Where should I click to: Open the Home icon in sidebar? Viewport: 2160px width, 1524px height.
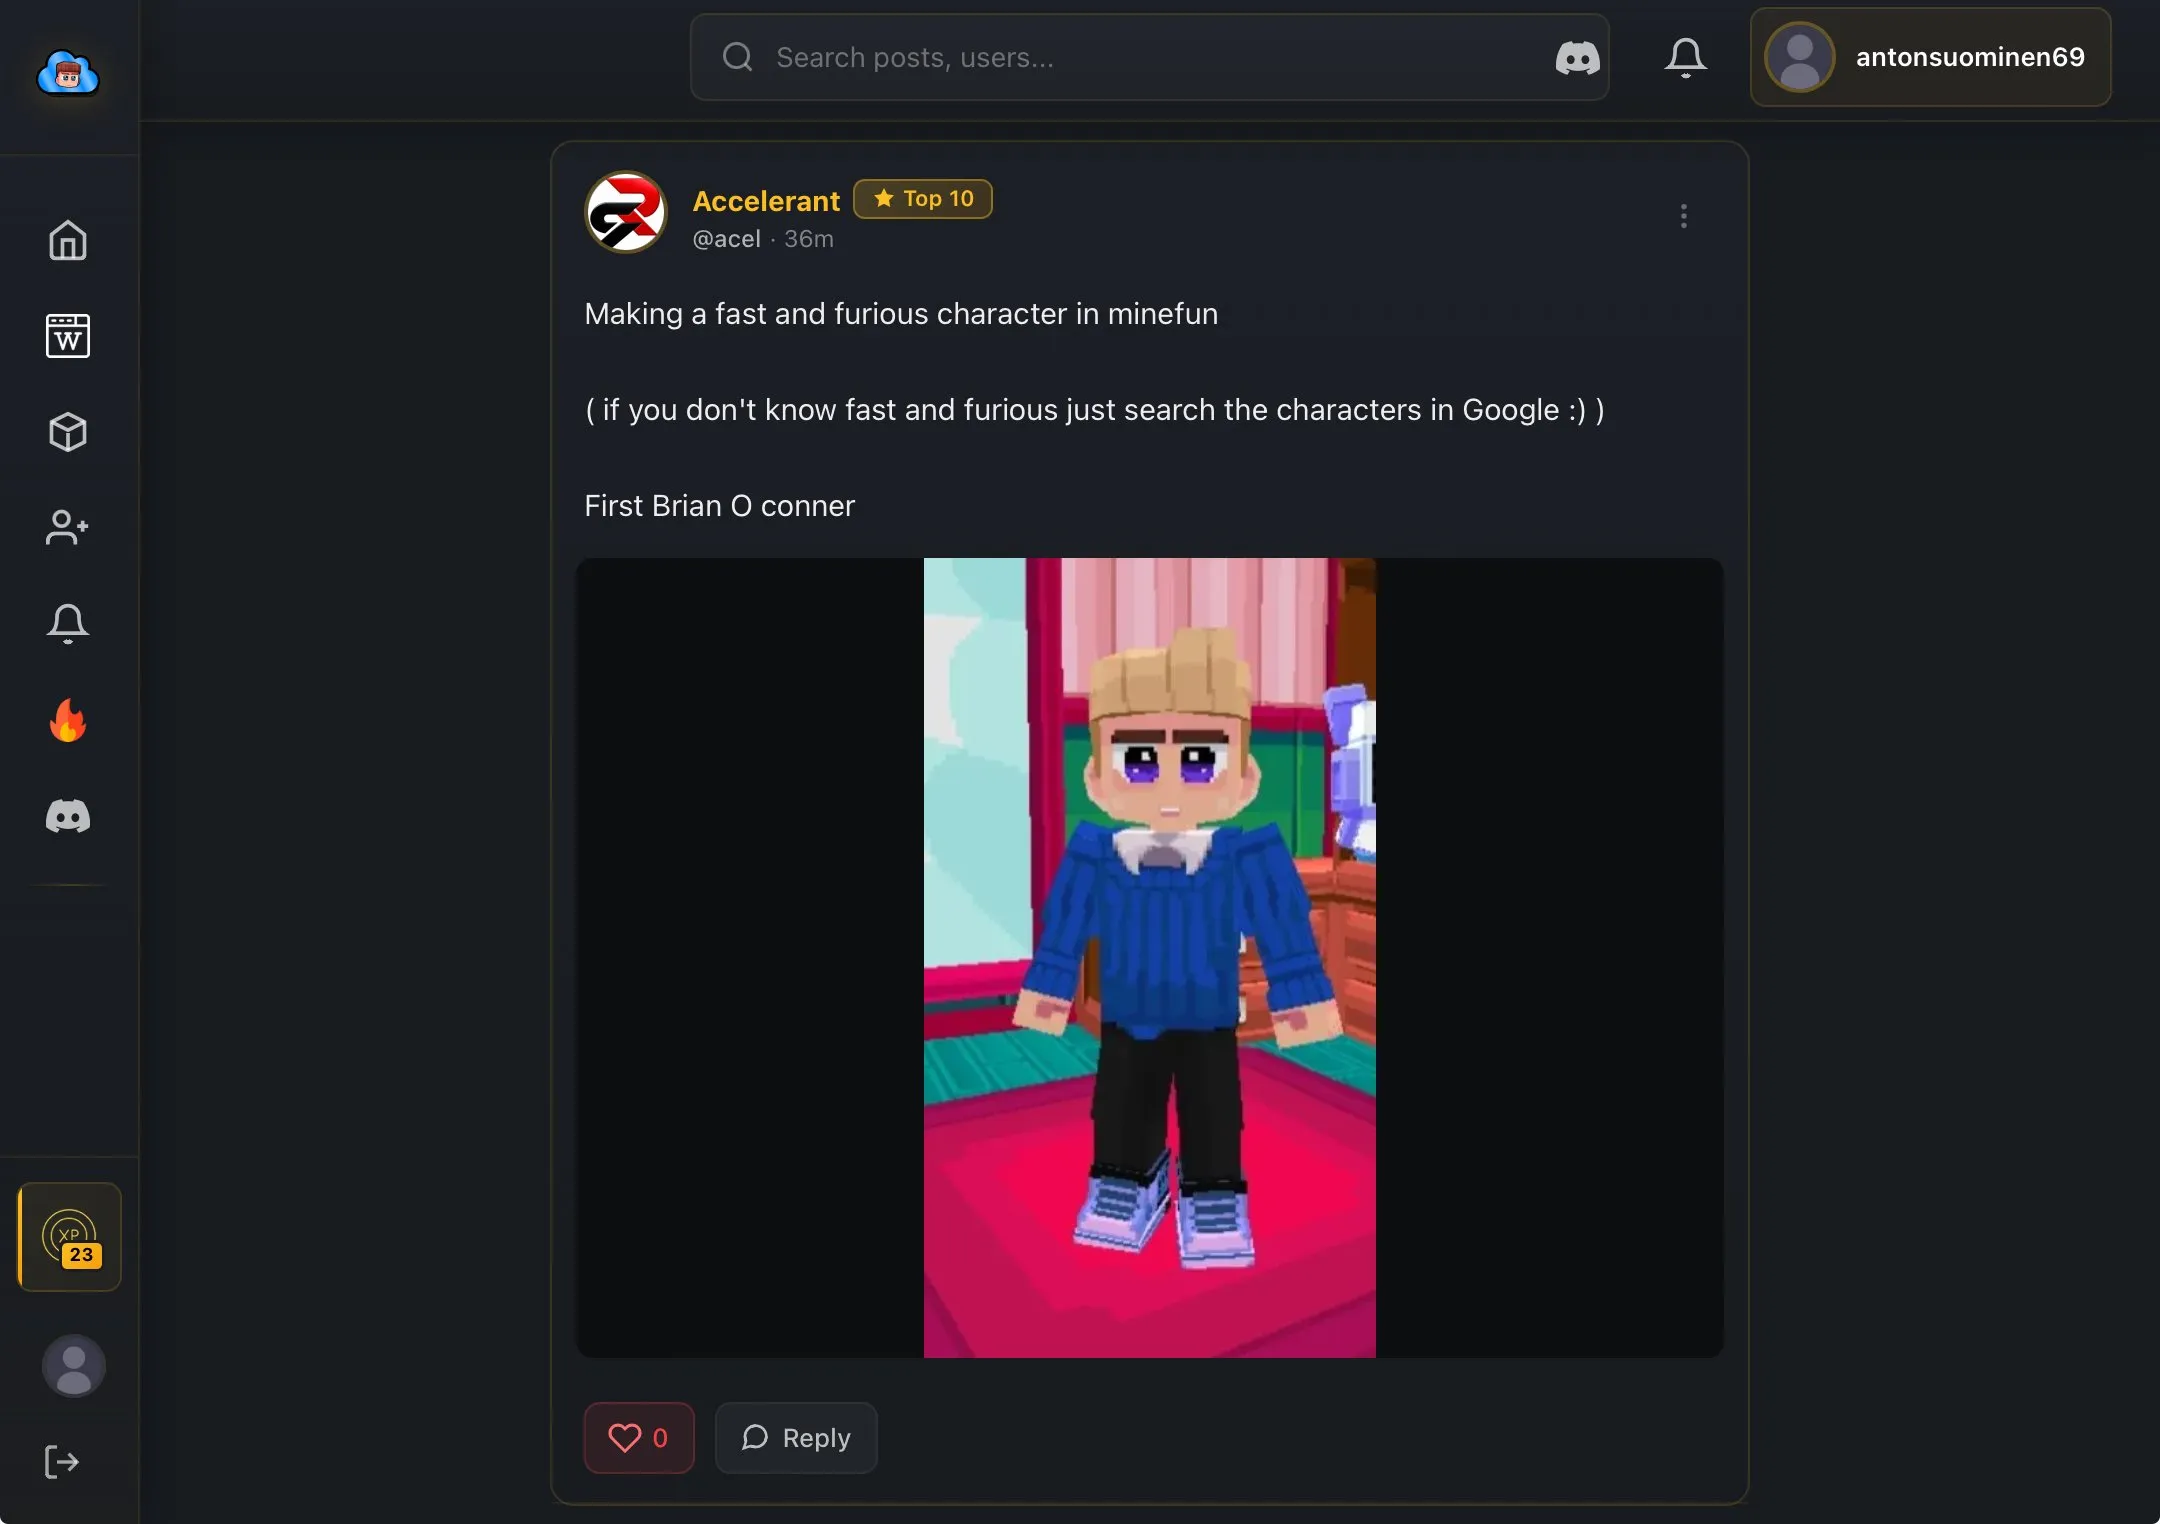tap(68, 240)
